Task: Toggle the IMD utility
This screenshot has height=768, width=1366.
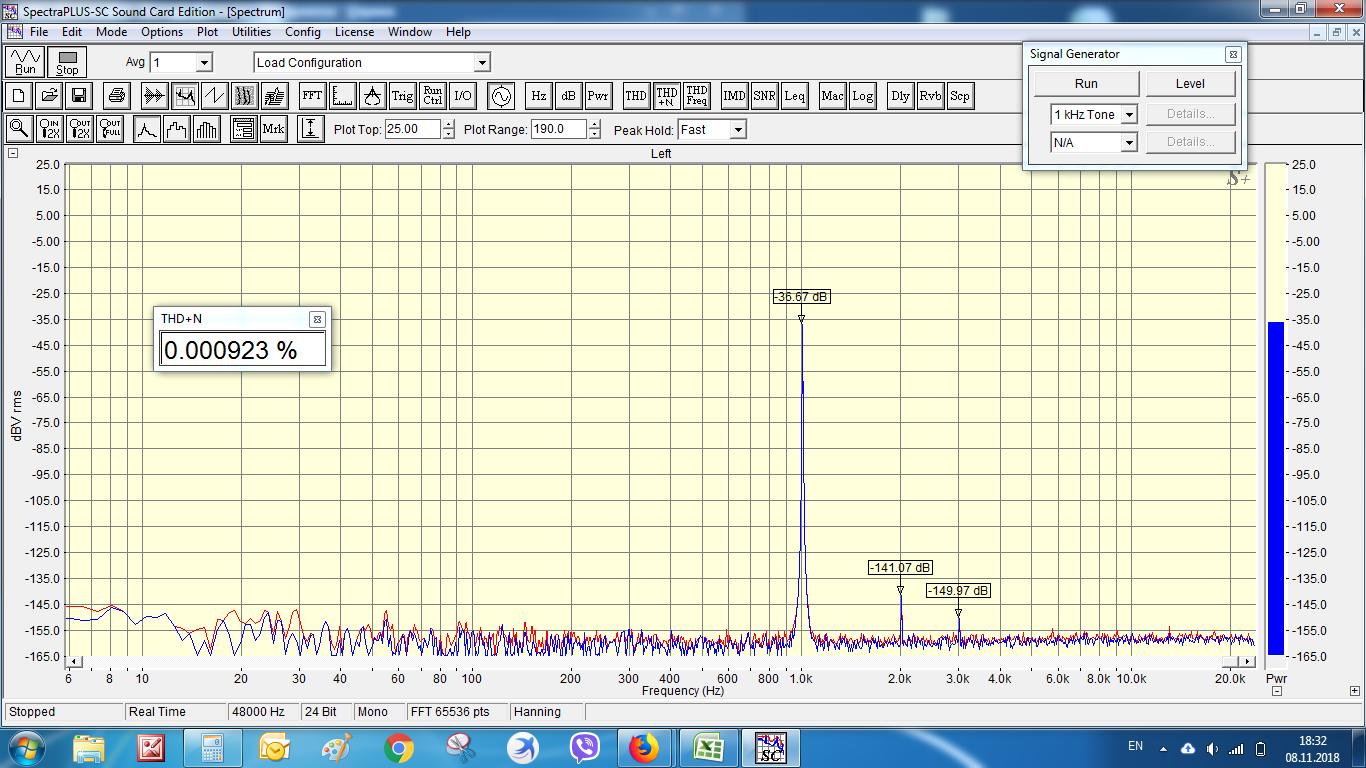Action: (734, 96)
